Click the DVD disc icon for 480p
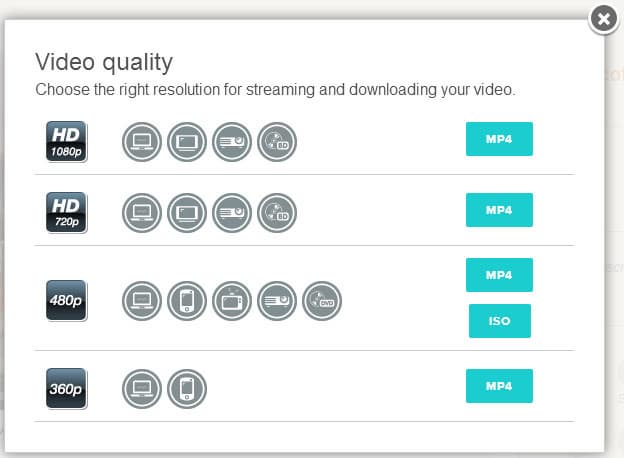 322,300
